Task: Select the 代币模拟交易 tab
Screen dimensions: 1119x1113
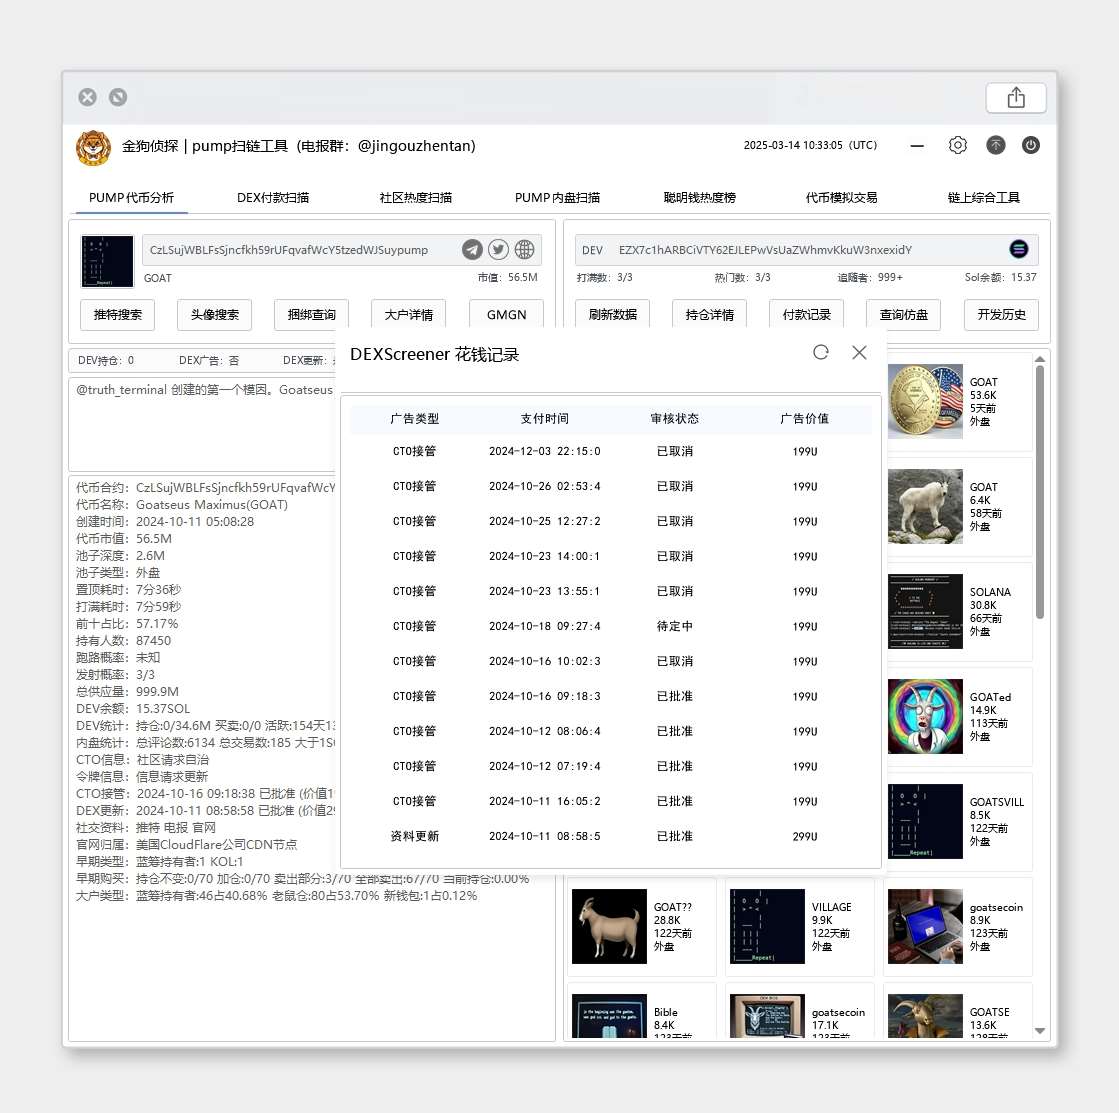Action: (x=841, y=198)
